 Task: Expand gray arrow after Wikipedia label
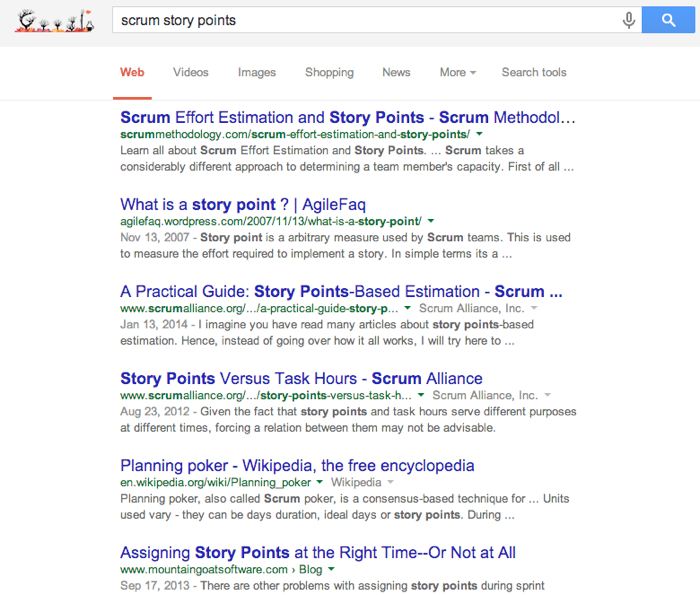[391, 482]
